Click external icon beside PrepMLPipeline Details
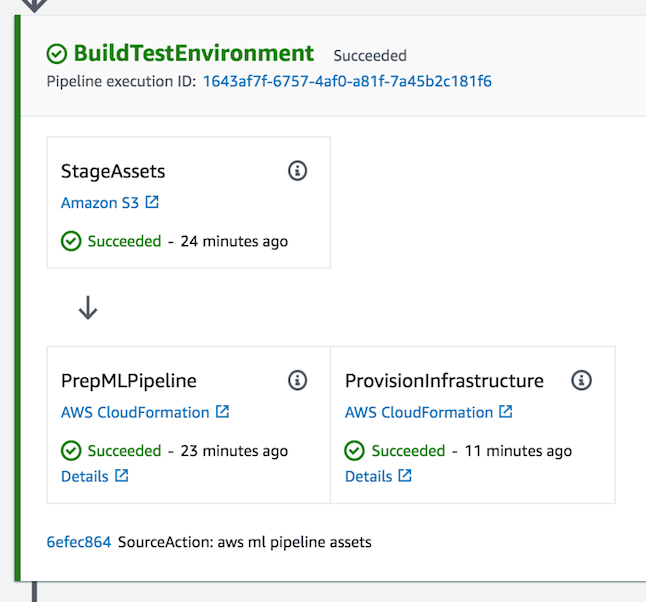This screenshot has width=646, height=602. coord(122,475)
